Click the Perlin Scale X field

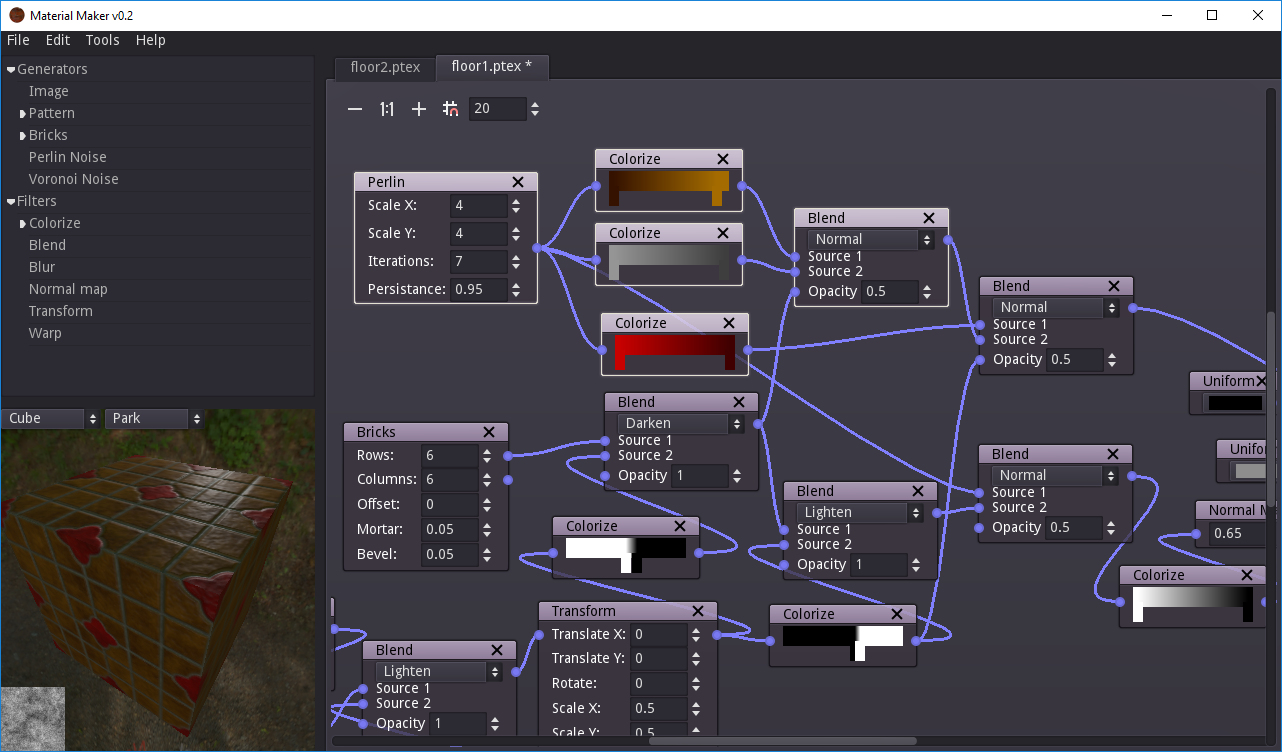coord(478,205)
